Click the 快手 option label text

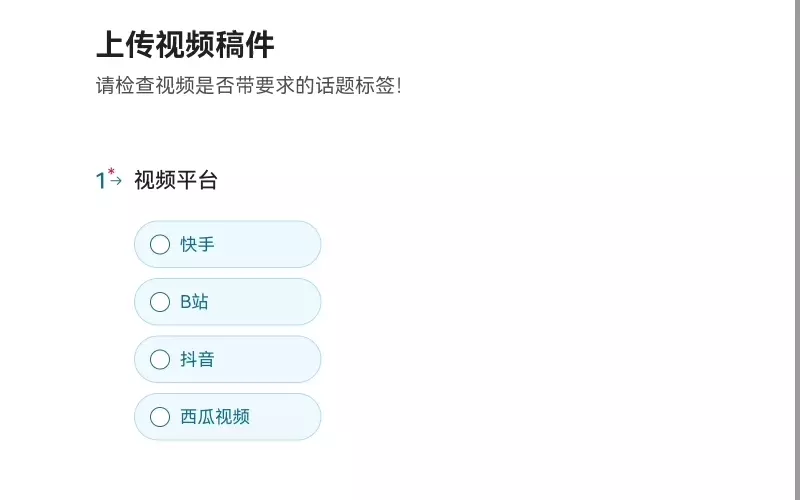pos(197,244)
